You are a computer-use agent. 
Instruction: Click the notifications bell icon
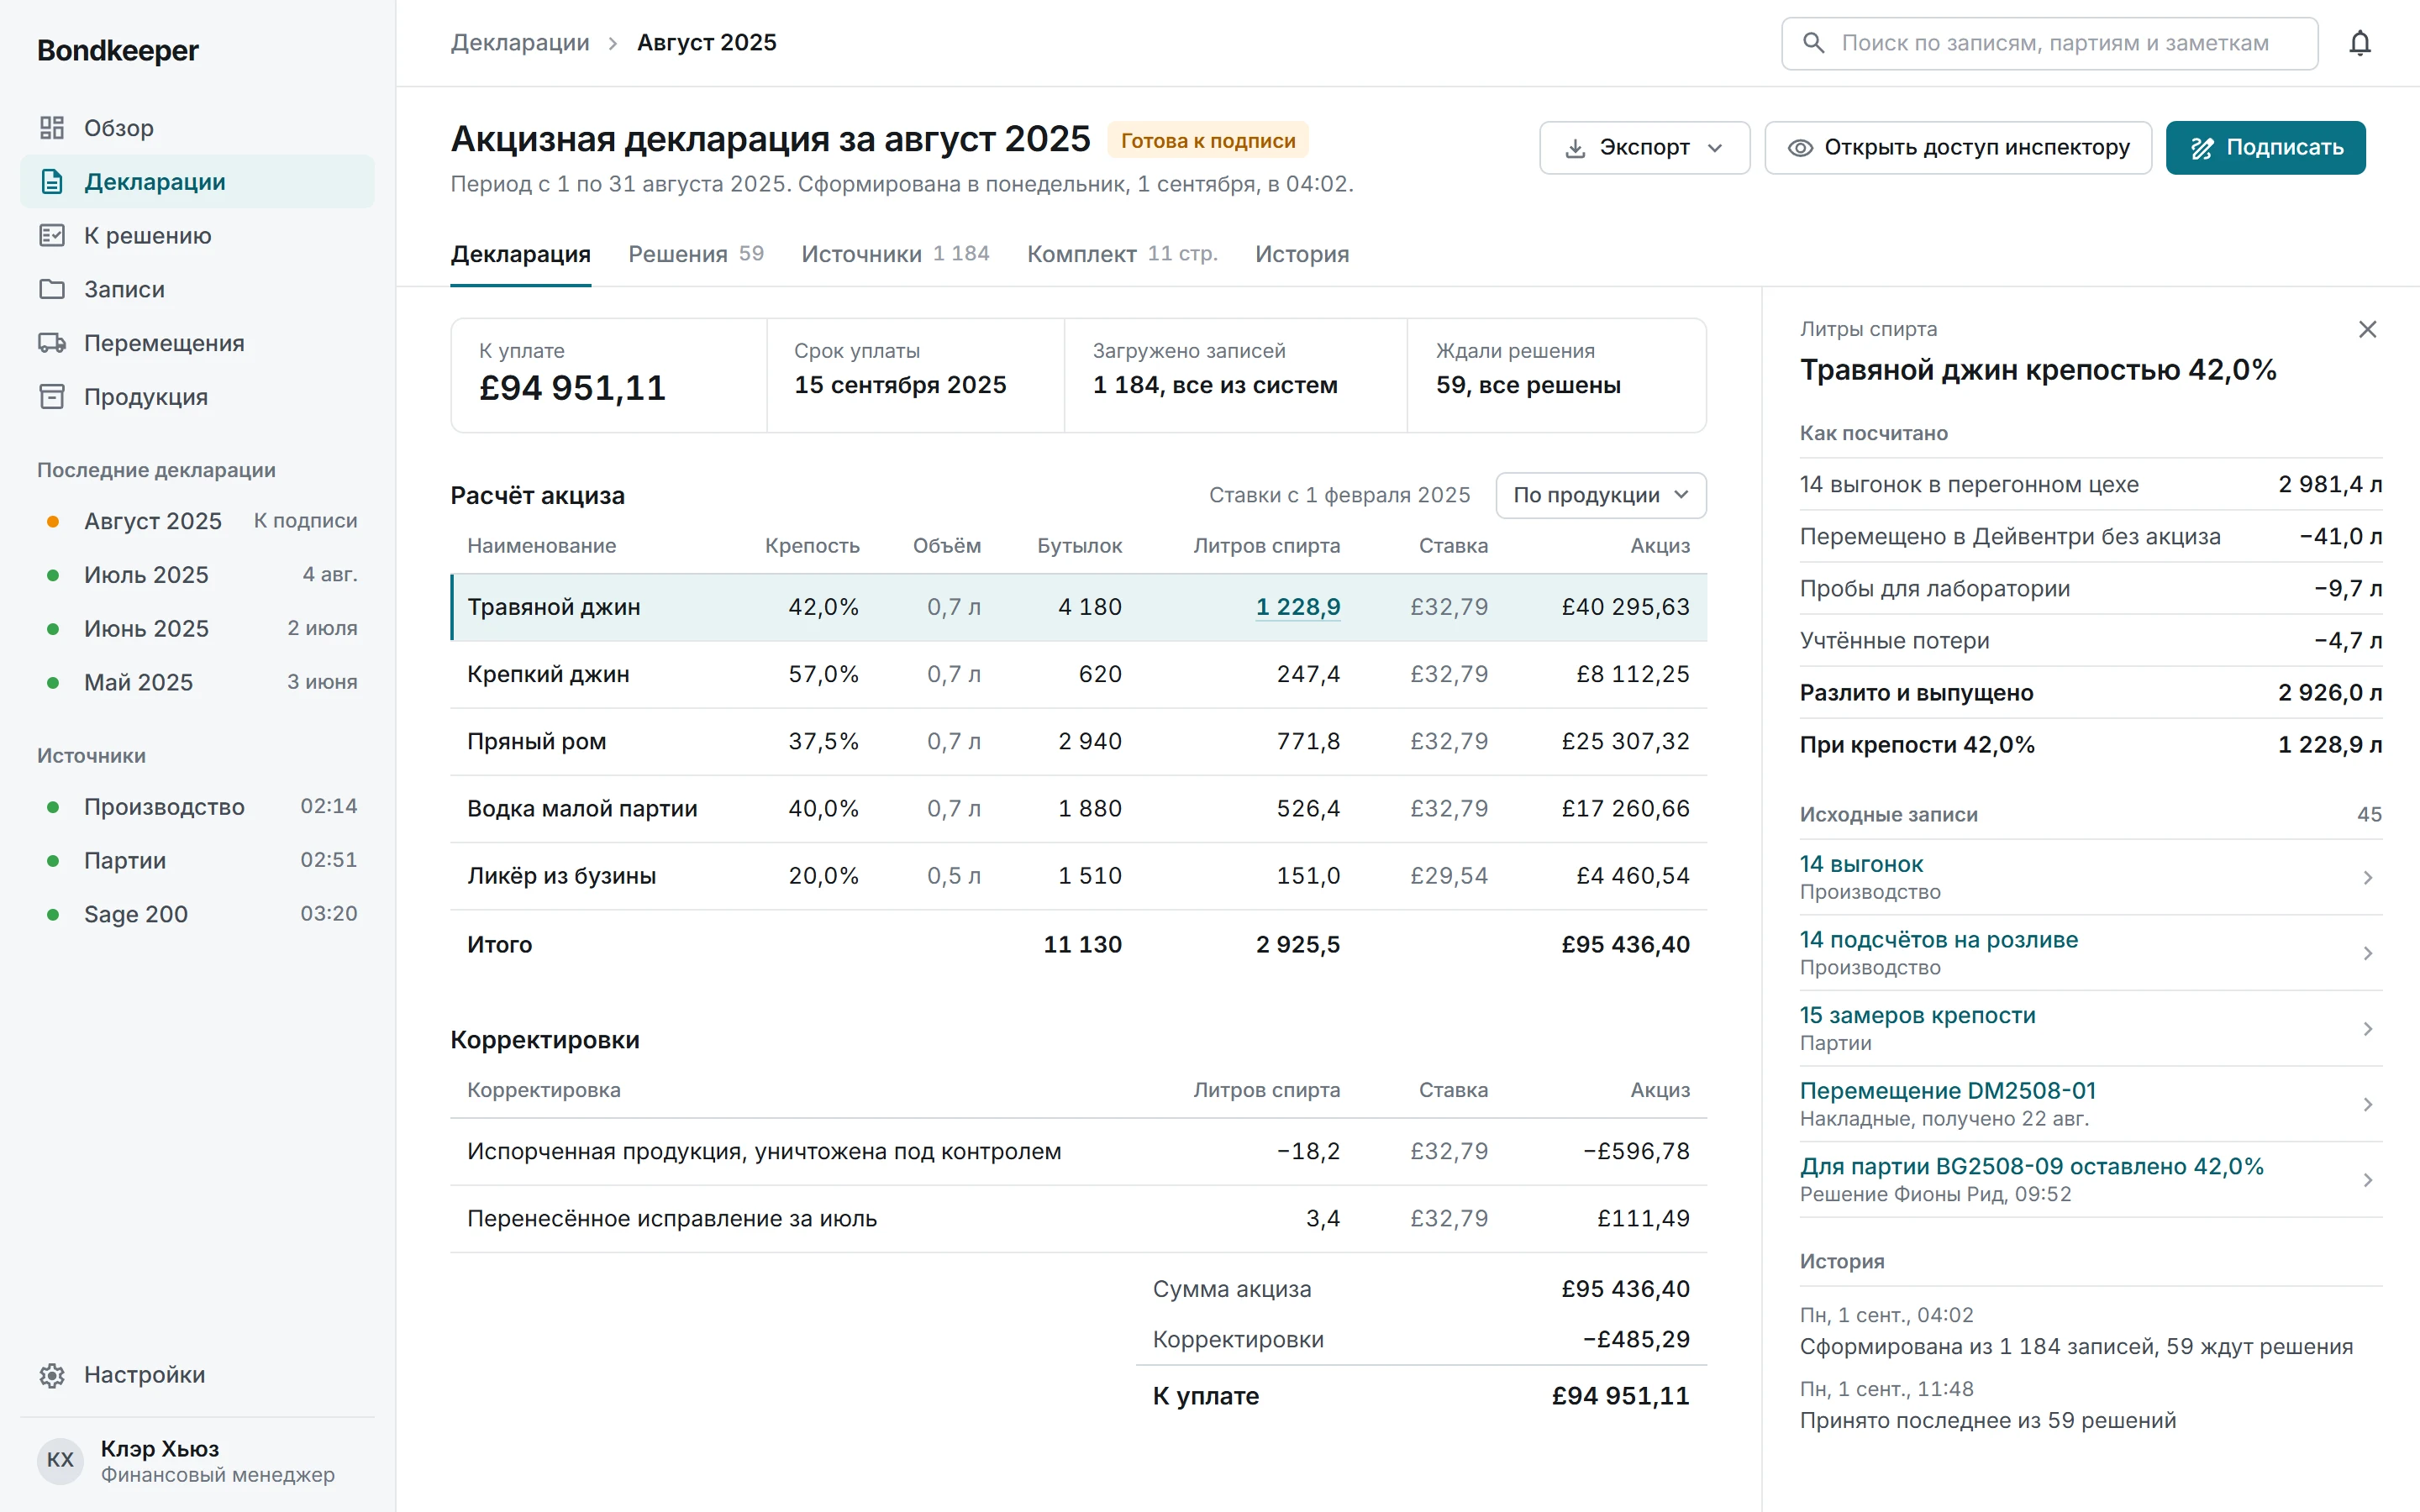click(2359, 43)
